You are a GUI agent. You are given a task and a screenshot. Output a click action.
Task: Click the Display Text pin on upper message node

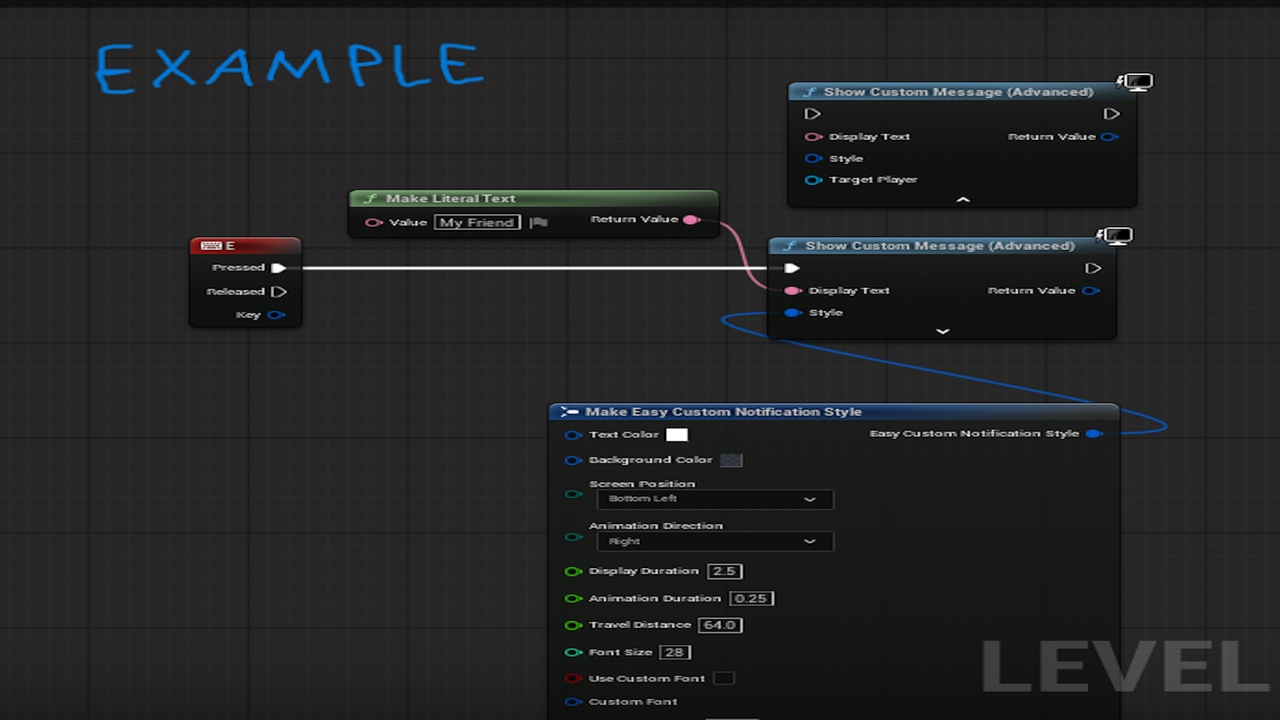(x=813, y=137)
